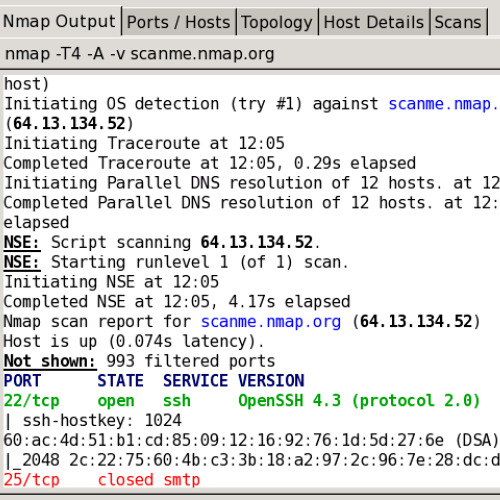
Task: Switch to the Nmap Output tab
Action: pos(60,22)
